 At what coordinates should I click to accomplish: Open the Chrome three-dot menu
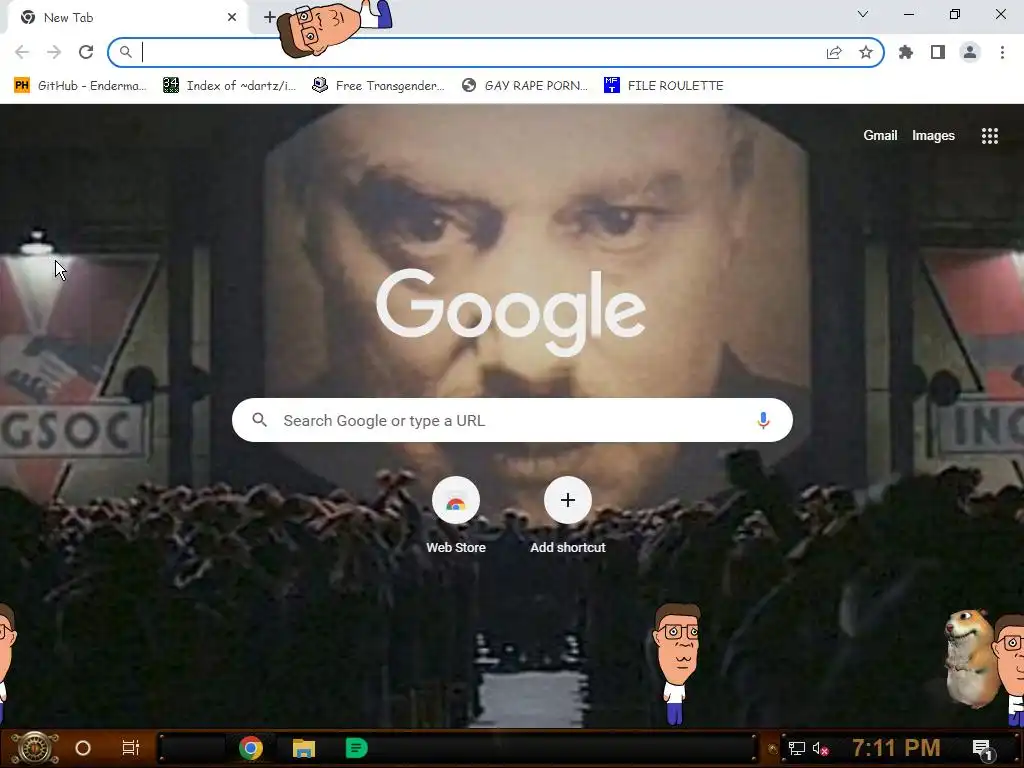[x=1002, y=52]
